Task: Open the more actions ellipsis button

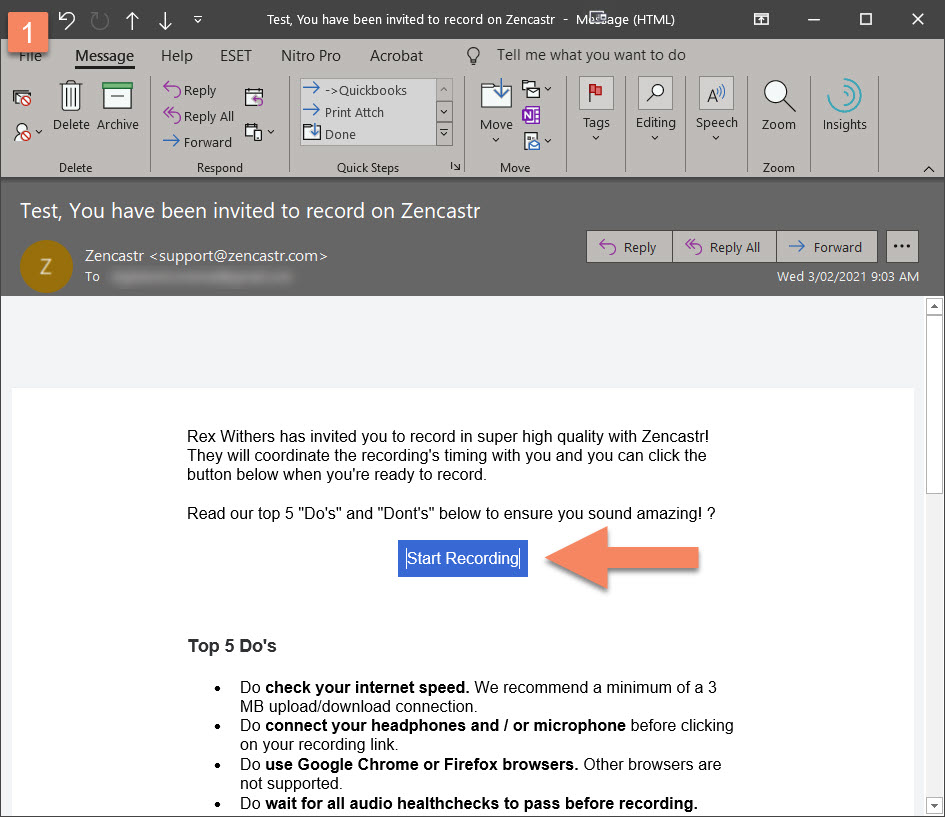Action: click(902, 246)
